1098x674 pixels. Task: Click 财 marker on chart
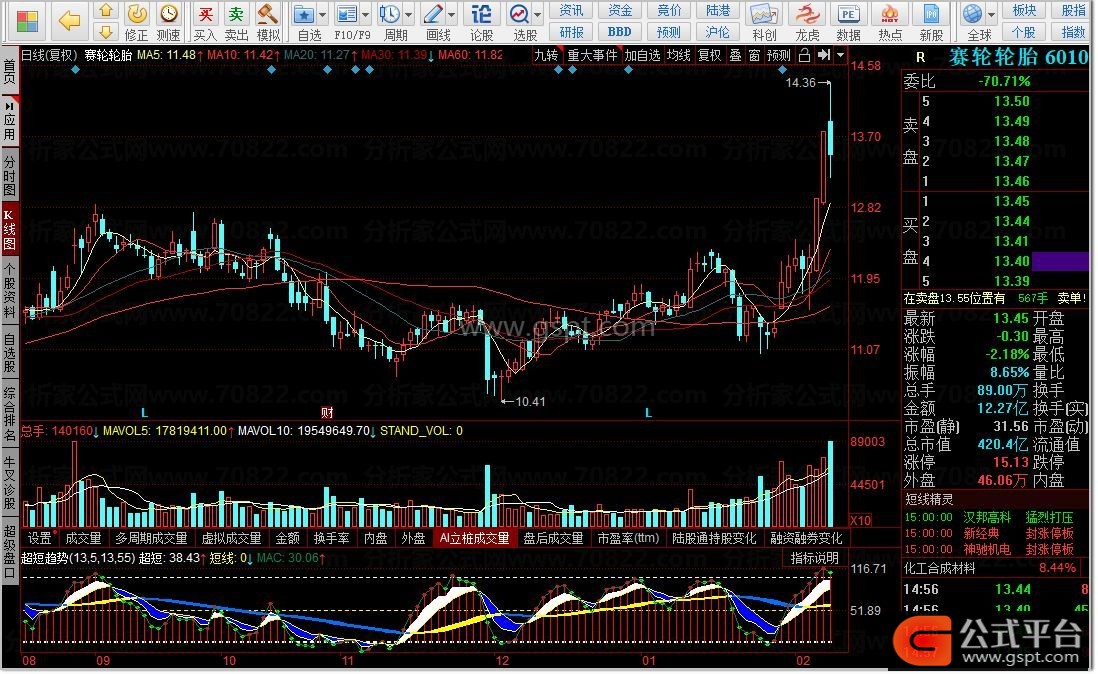327,412
